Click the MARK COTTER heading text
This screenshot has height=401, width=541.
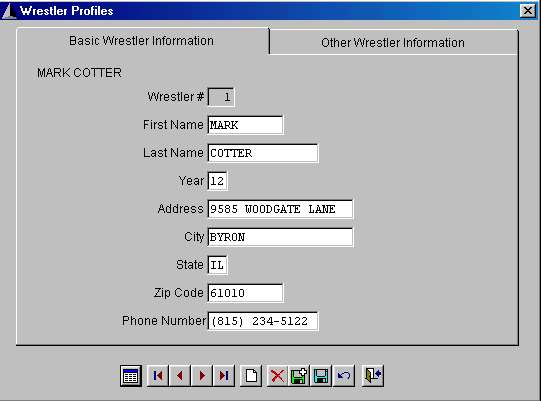(79, 73)
